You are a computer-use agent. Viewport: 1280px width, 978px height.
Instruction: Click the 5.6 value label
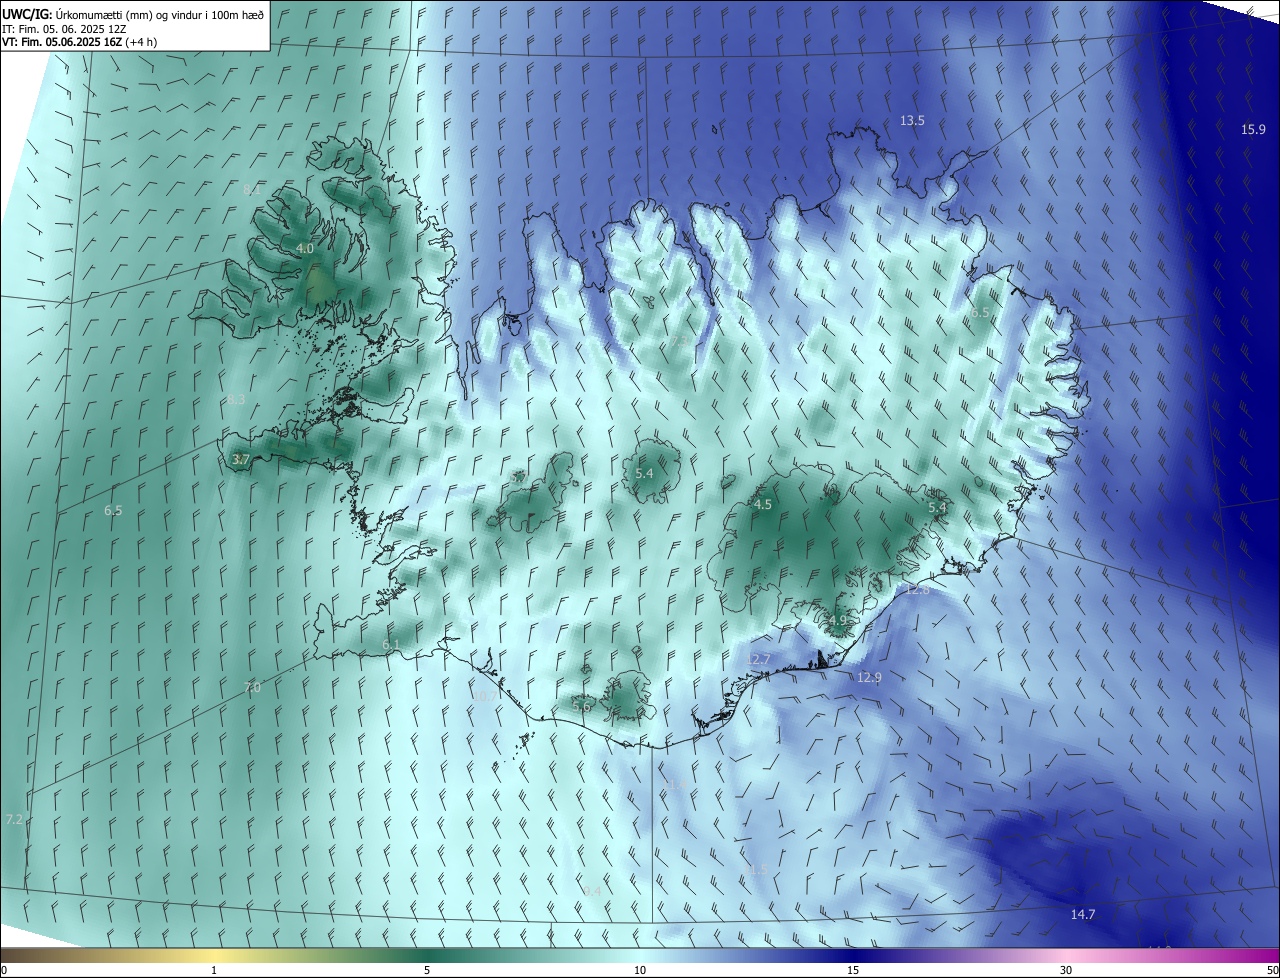coord(581,705)
